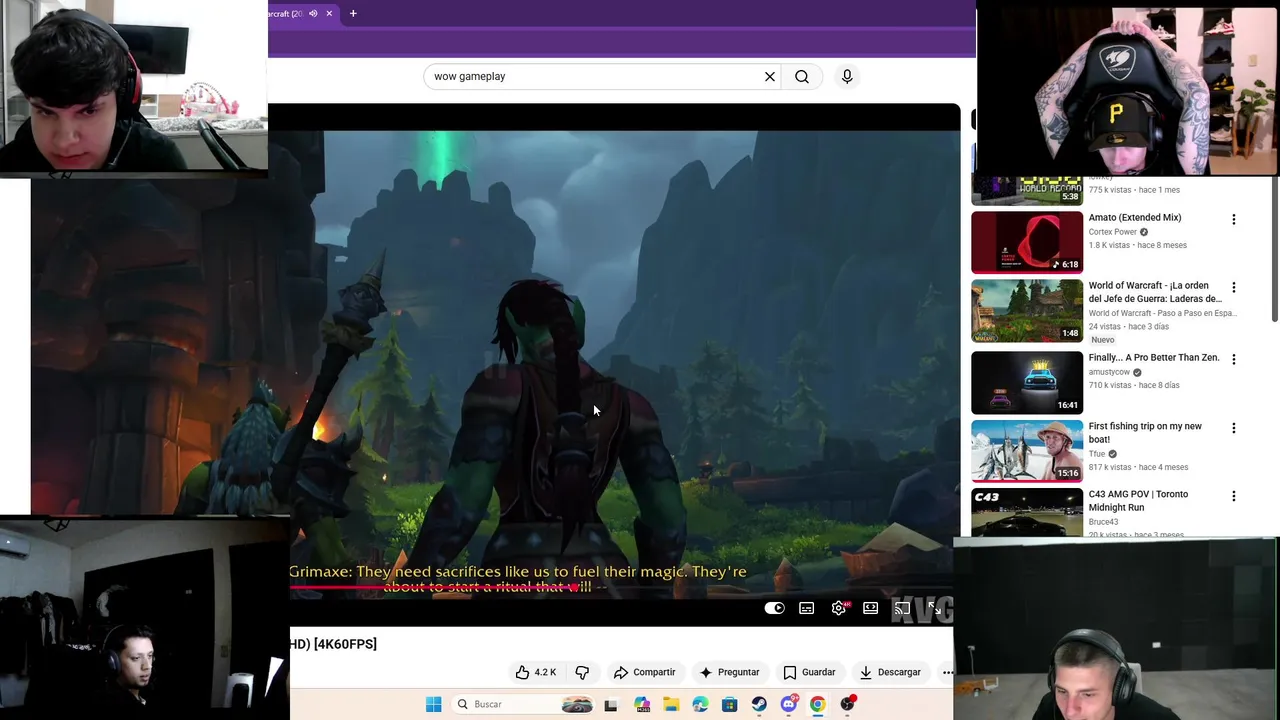
Task: Download video with Descargar button
Action: pos(890,672)
